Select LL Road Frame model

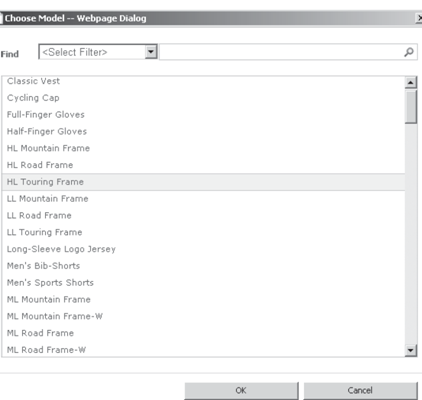[203, 215]
